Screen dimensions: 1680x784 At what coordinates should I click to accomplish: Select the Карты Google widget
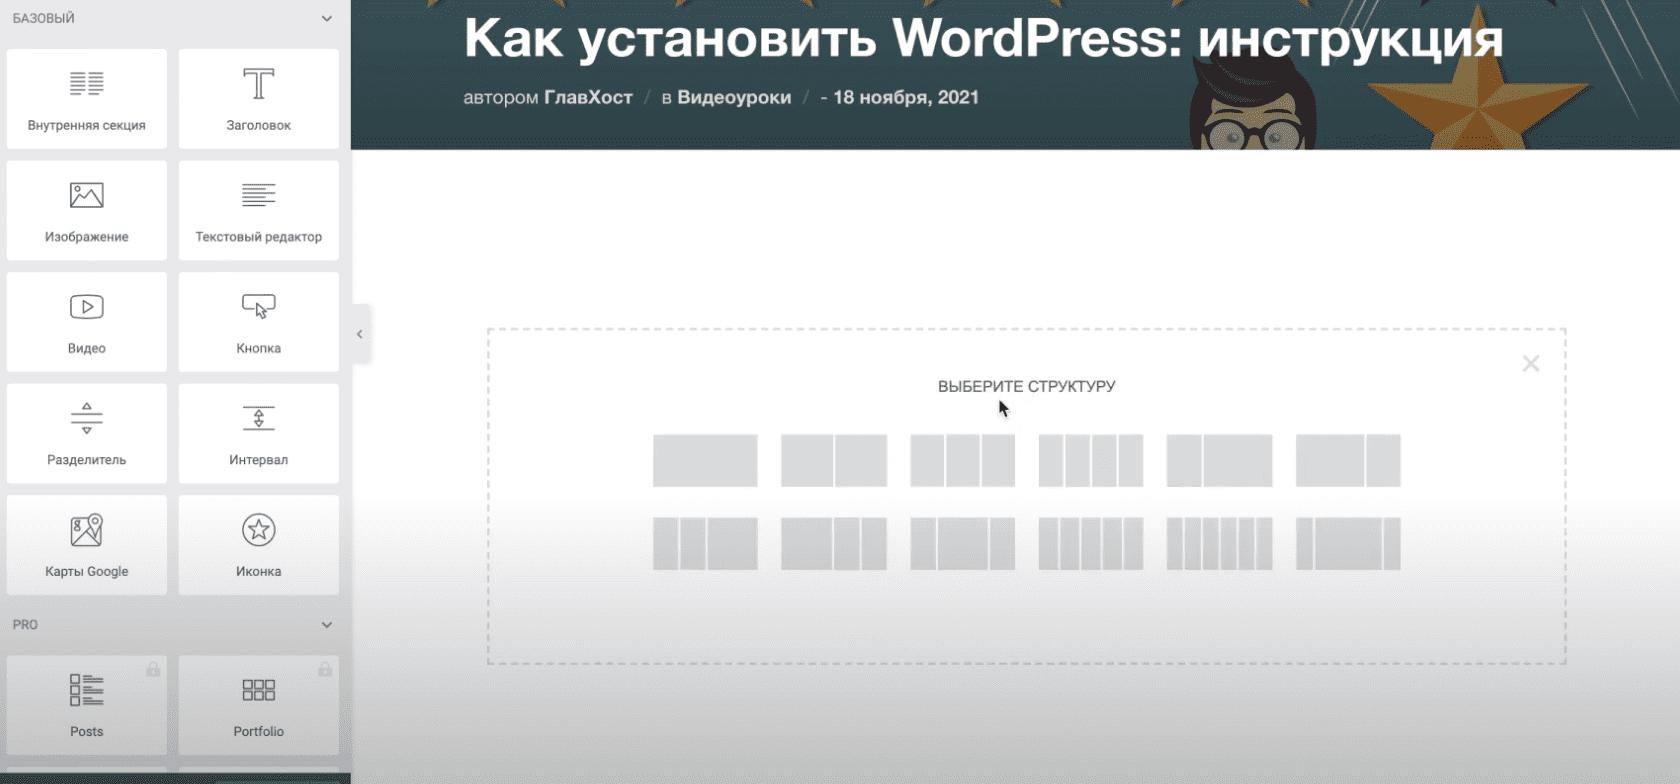(x=87, y=545)
